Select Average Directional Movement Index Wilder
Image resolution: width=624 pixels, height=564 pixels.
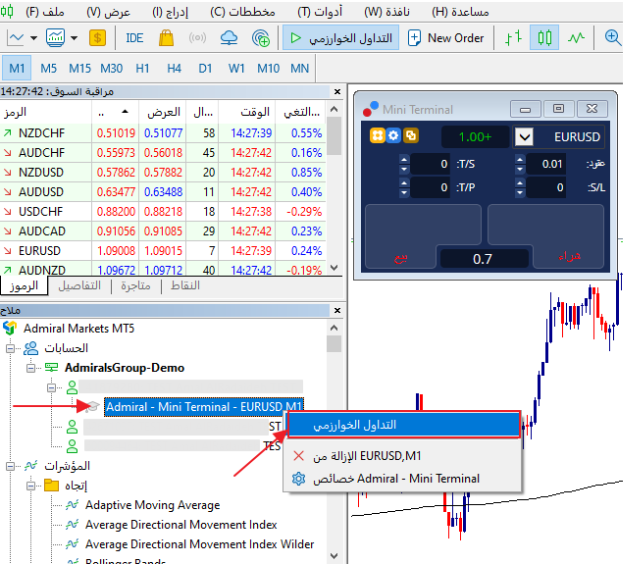200,544
